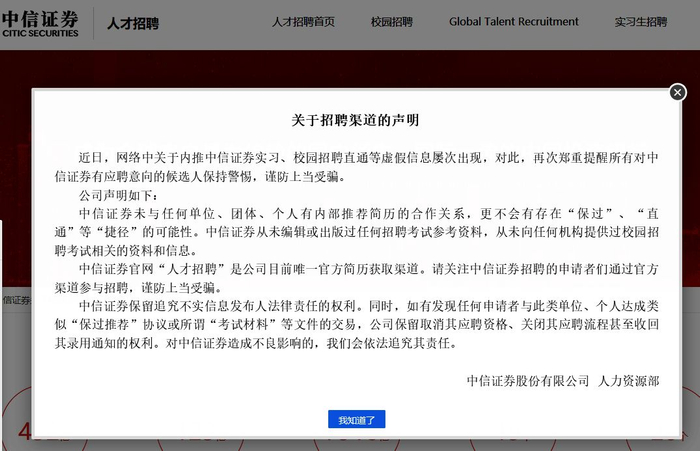
Task: Click the 人才招聘 header title
Action: point(133,23)
